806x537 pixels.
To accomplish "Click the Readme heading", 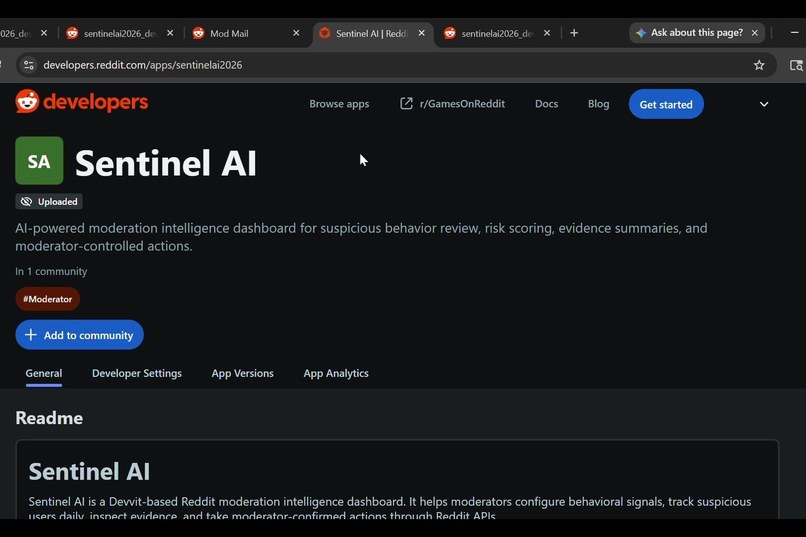I will pyautogui.click(x=49, y=418).
